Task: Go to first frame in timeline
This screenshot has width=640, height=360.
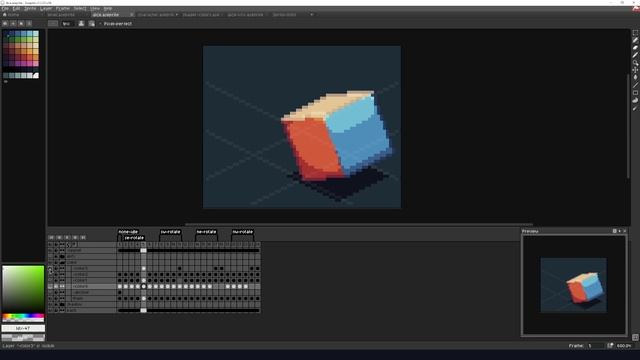Action: coord(51,237)
